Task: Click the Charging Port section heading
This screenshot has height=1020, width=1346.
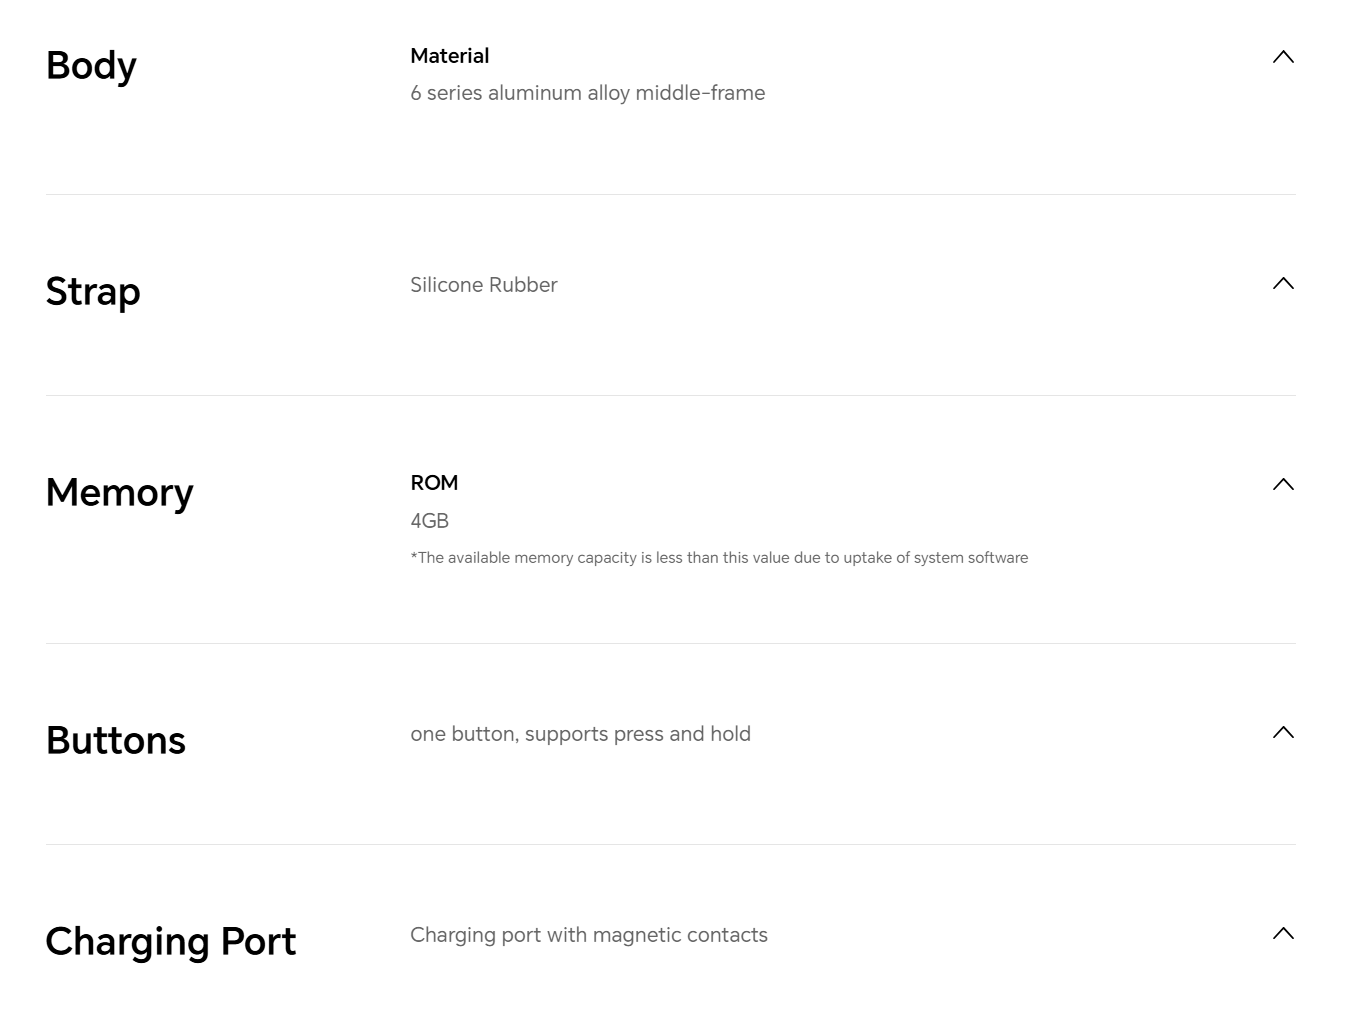Action: (171, 942)
